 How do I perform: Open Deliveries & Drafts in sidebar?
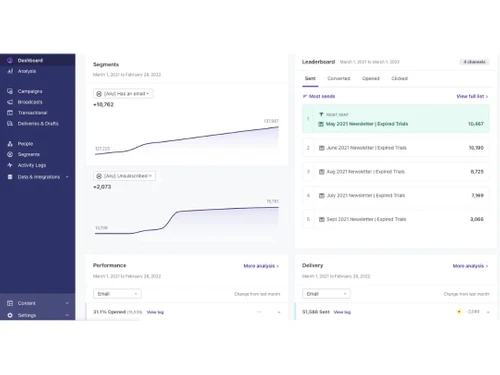pos(38,123)
